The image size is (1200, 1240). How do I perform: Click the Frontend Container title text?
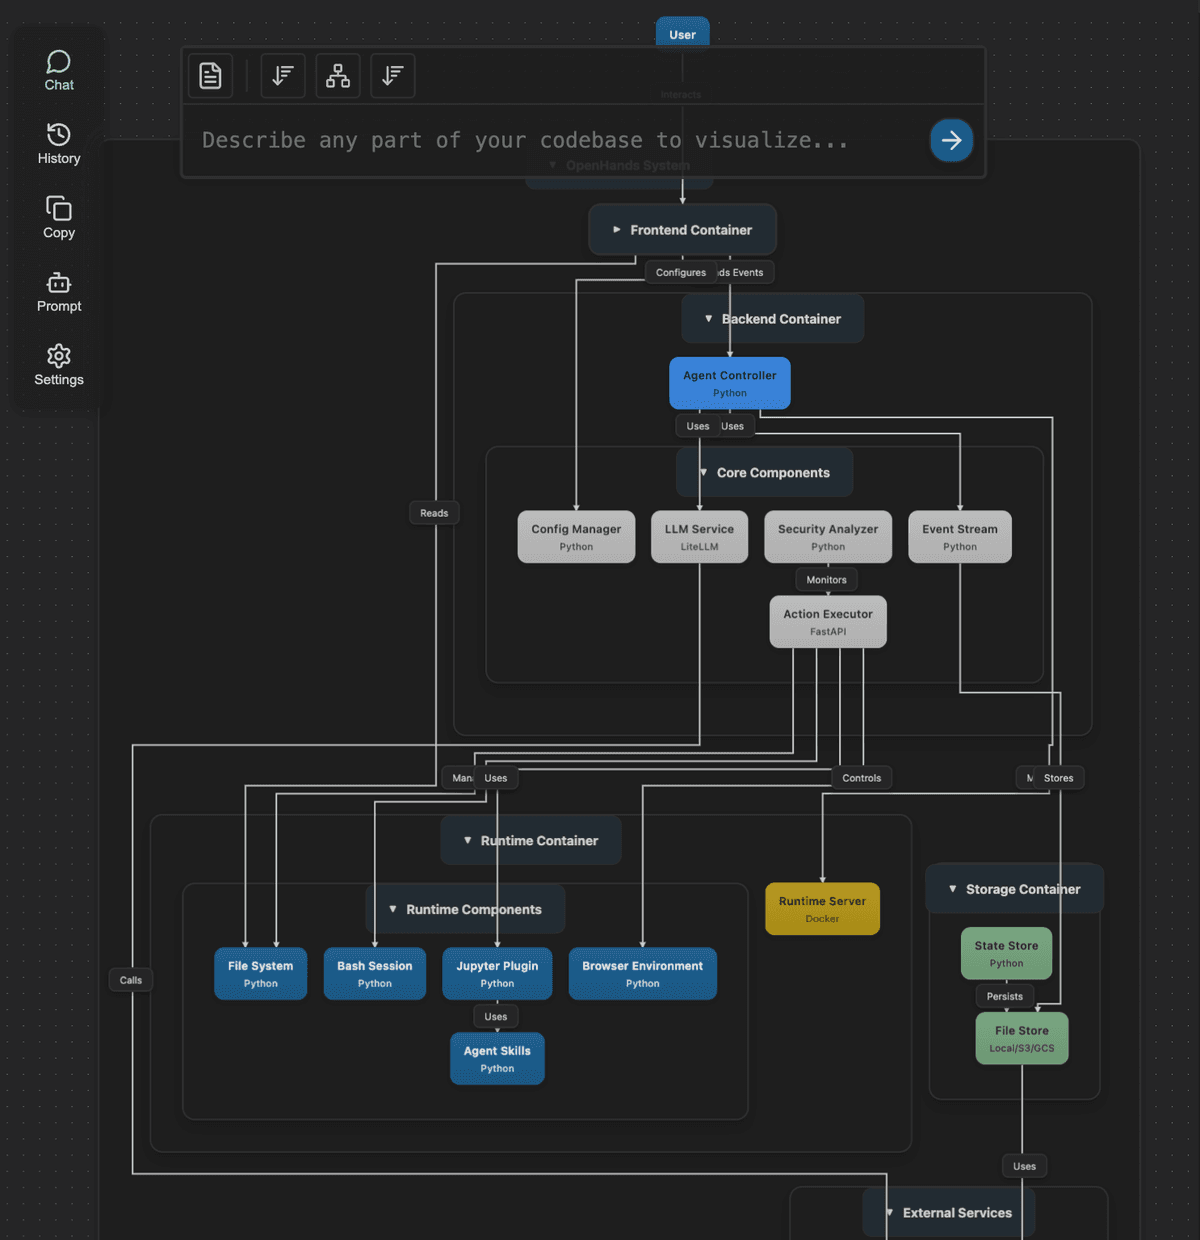coord(691,230)
